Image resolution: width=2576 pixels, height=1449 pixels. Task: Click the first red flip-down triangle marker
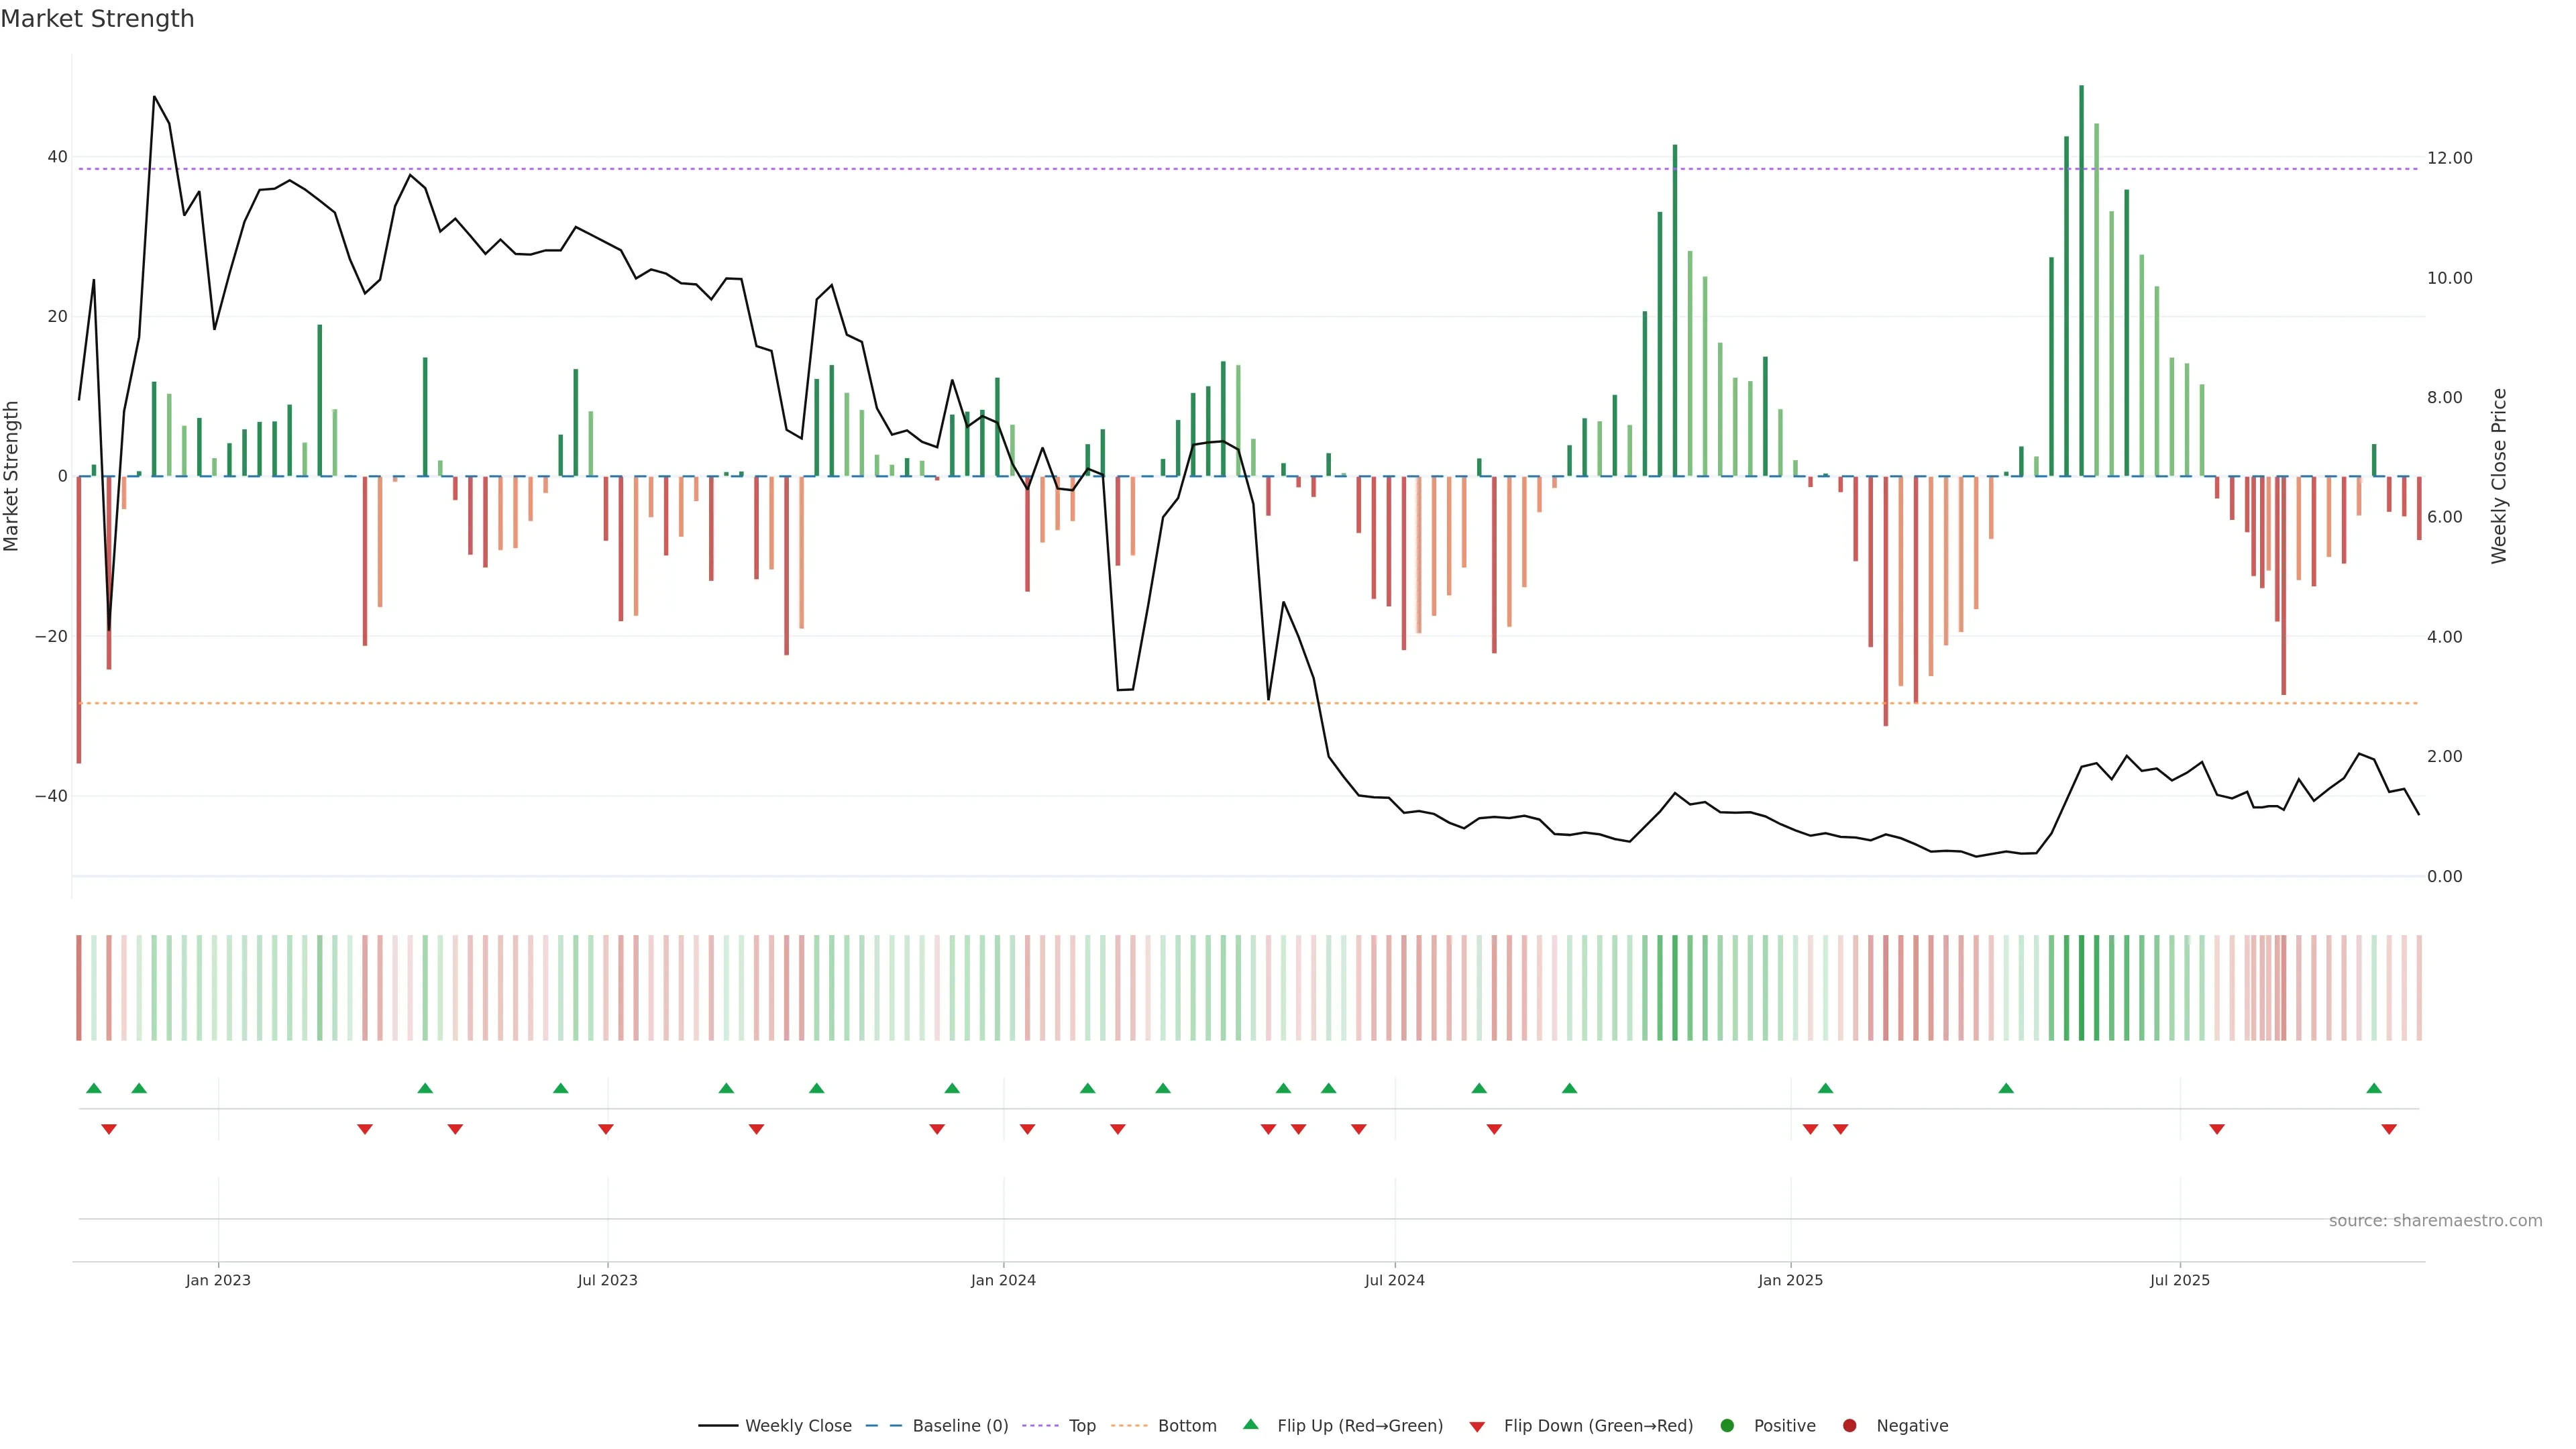tap(109, 1129)
